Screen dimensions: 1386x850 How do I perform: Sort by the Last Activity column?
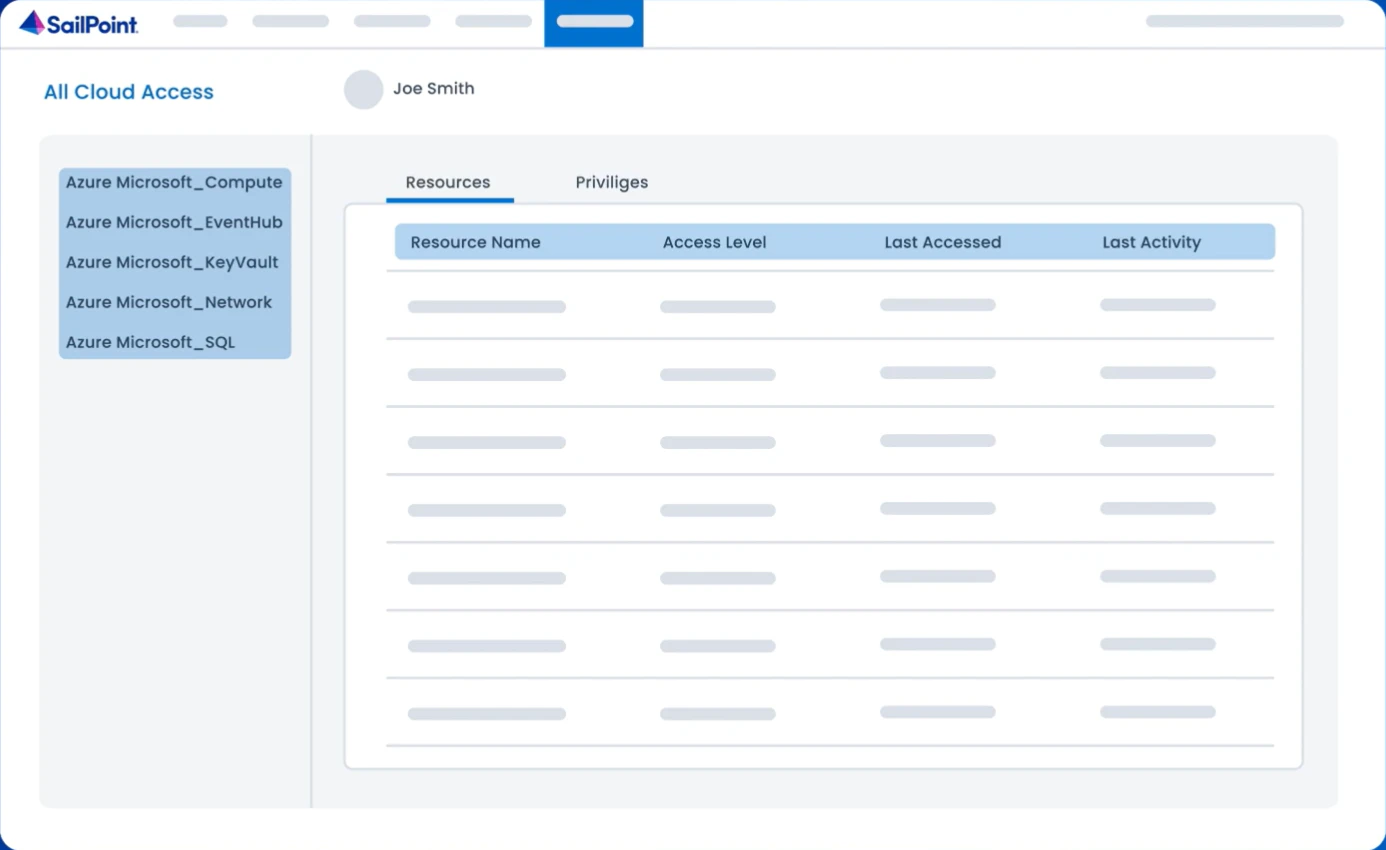1152,242
